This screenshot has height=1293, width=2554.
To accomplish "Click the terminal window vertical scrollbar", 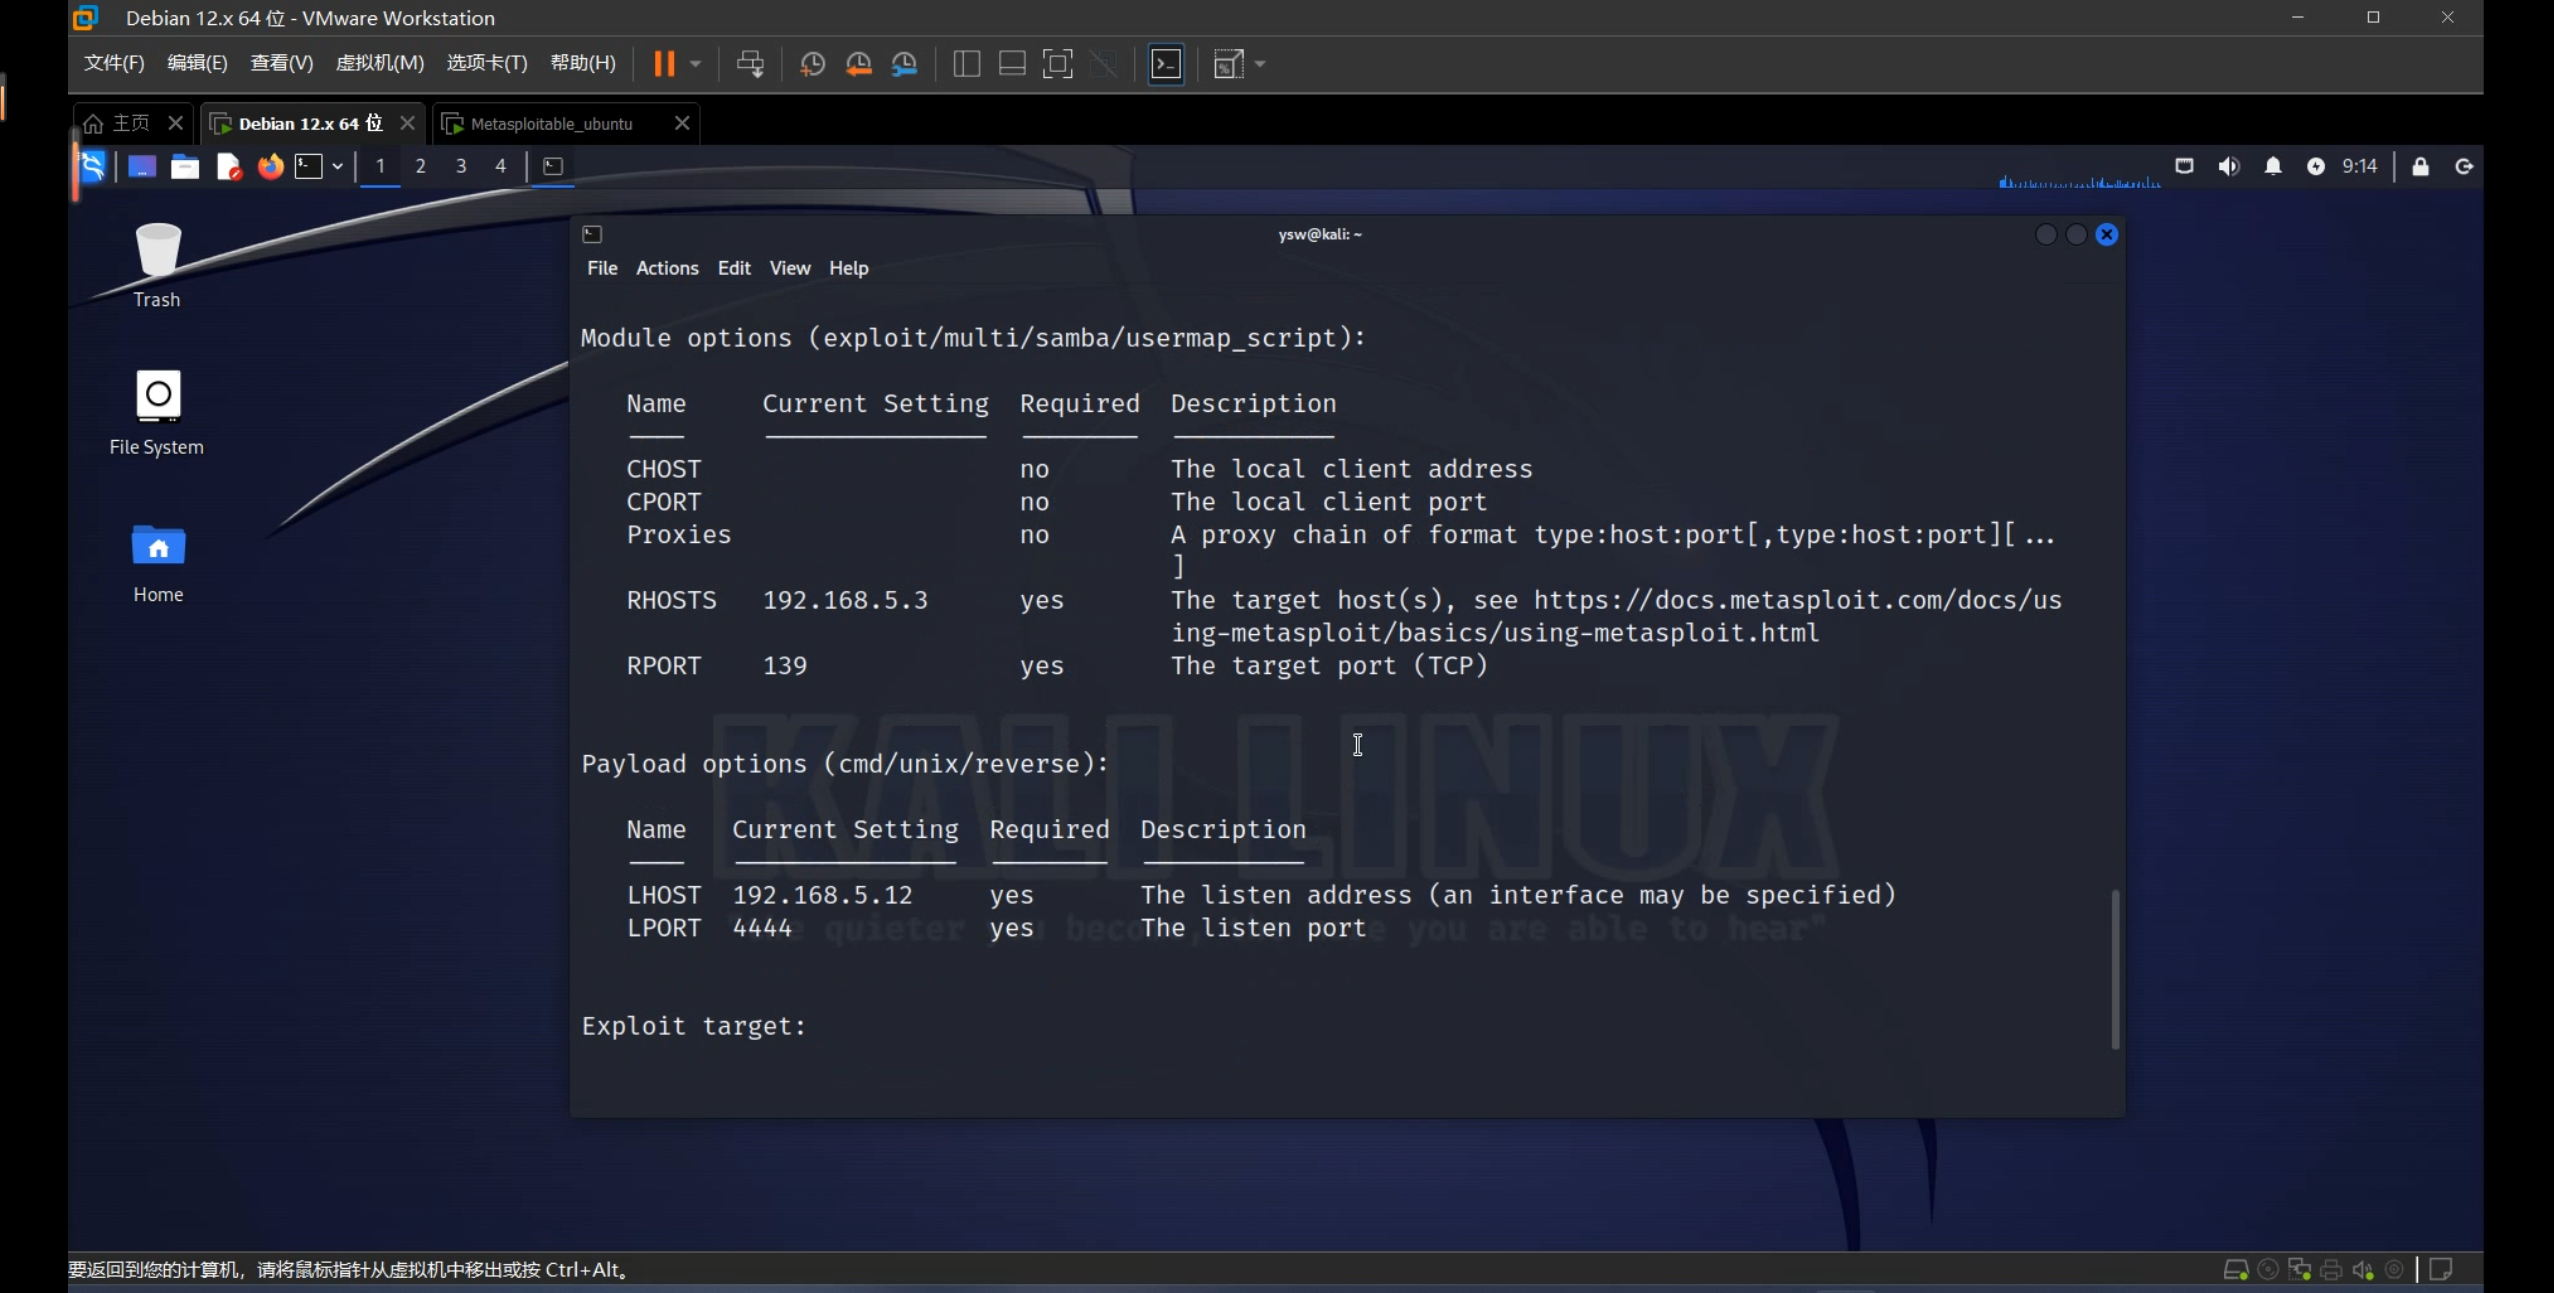I will tap(2114, 968).
